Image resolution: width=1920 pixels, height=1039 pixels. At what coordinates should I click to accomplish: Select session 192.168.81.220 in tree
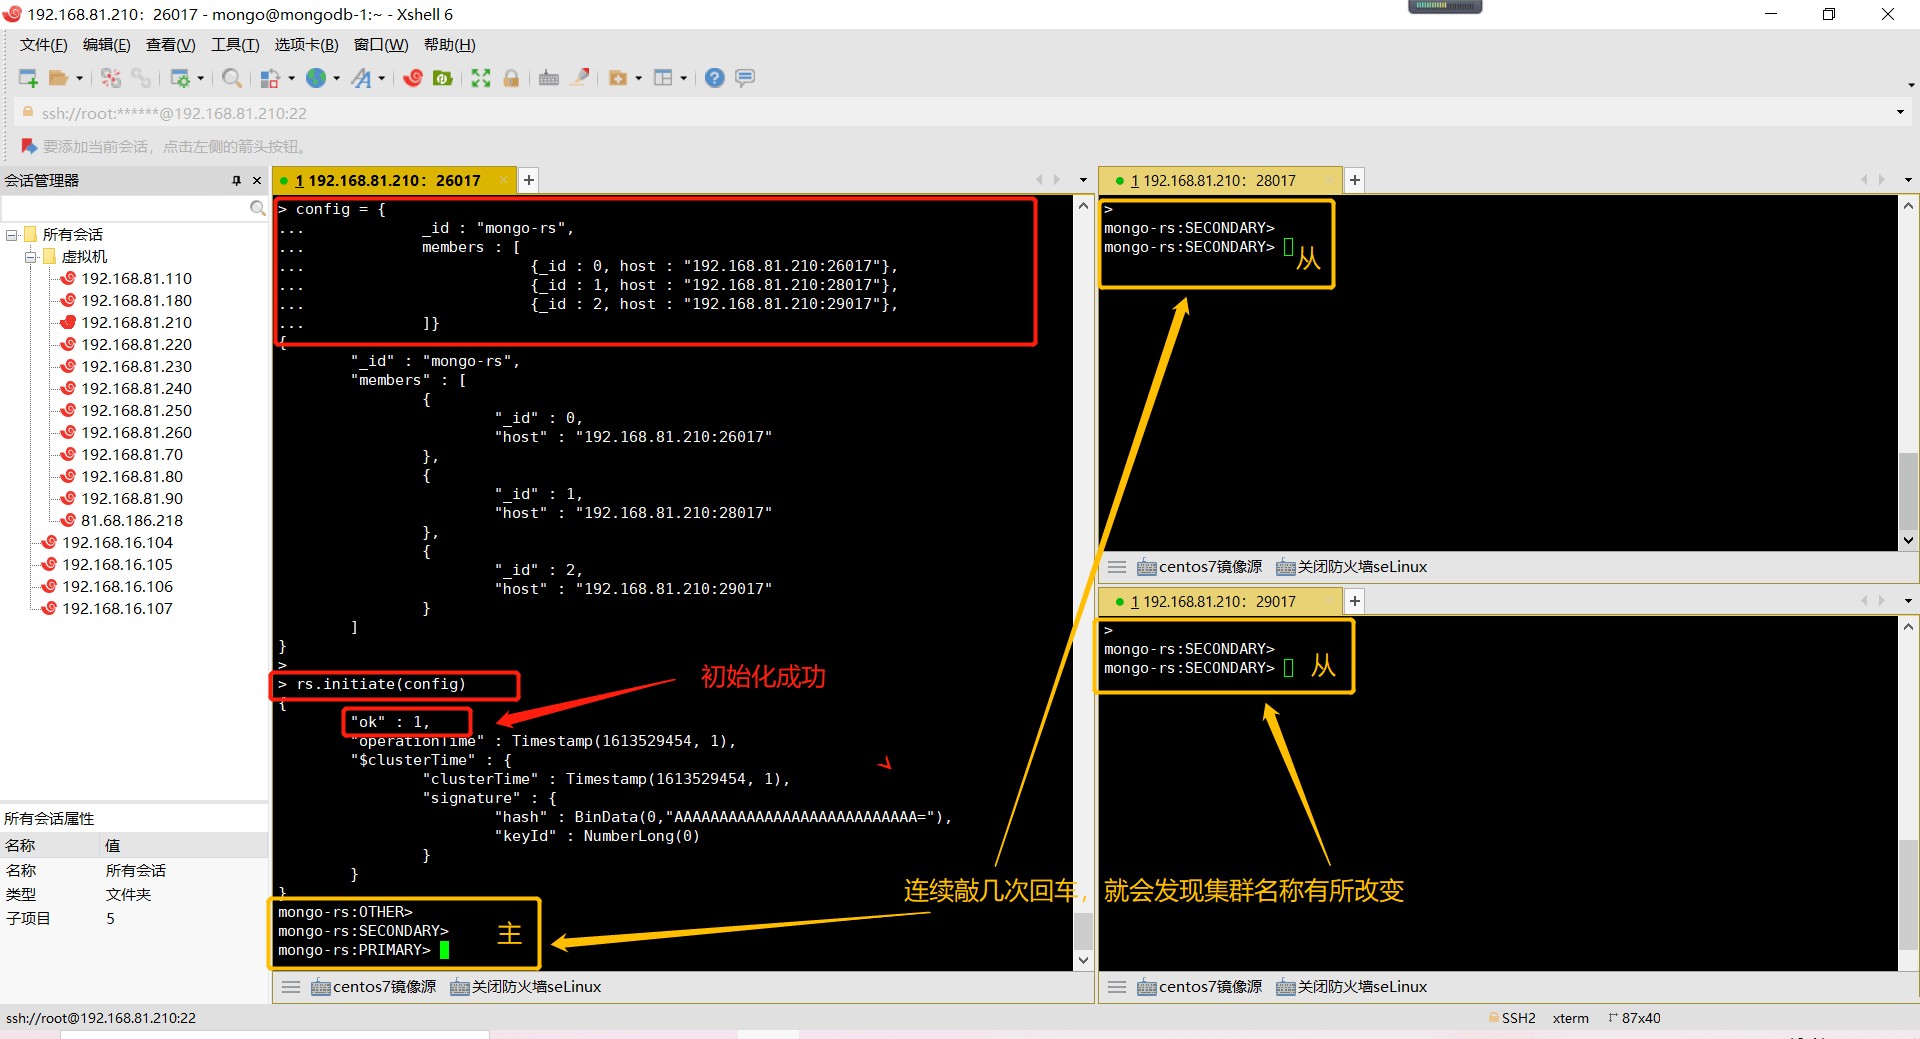136,345
